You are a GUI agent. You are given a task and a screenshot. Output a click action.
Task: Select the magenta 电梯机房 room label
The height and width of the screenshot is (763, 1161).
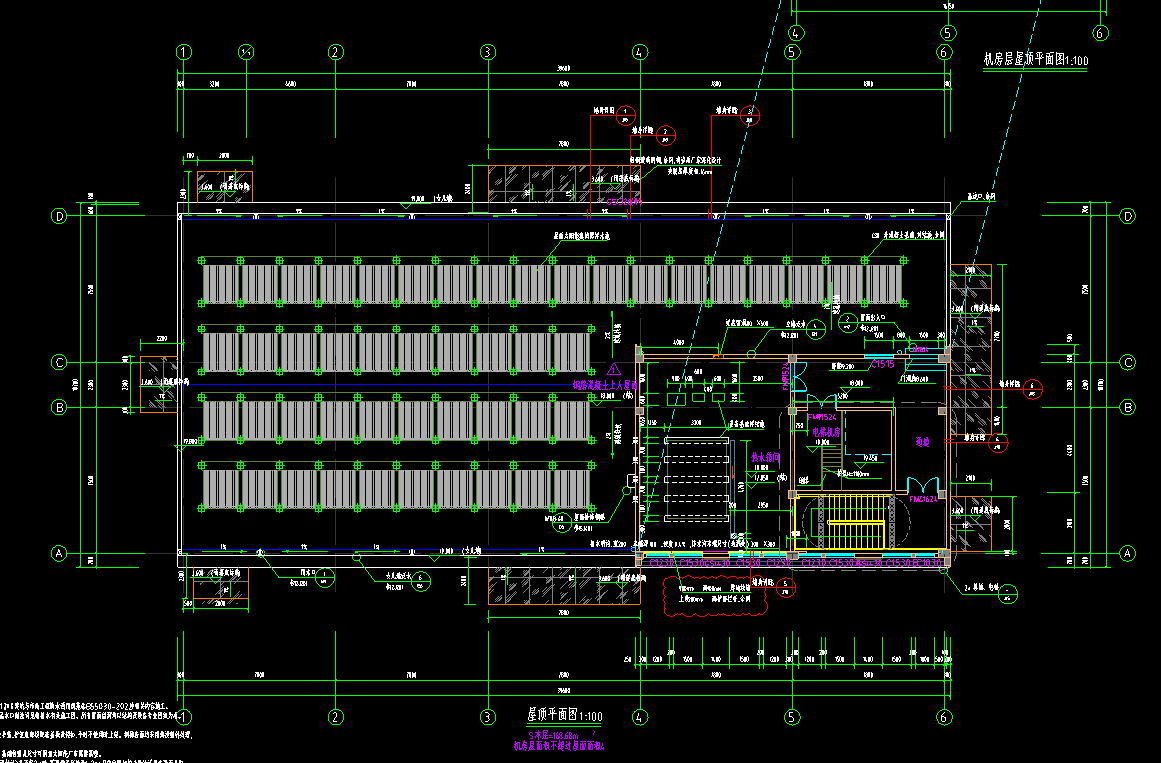point(828,432)
